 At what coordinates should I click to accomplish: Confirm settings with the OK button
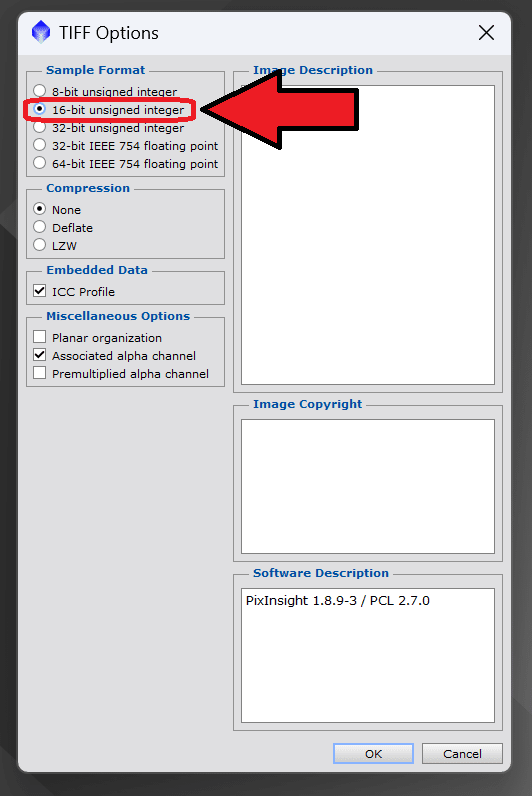pos(373,754)
